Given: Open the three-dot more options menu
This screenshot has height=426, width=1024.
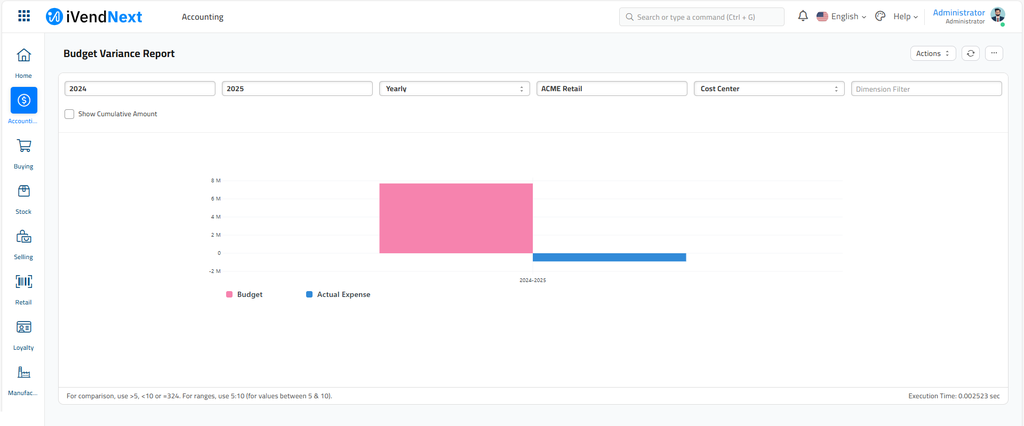Looking at the screenshot, I should (994, 53).
